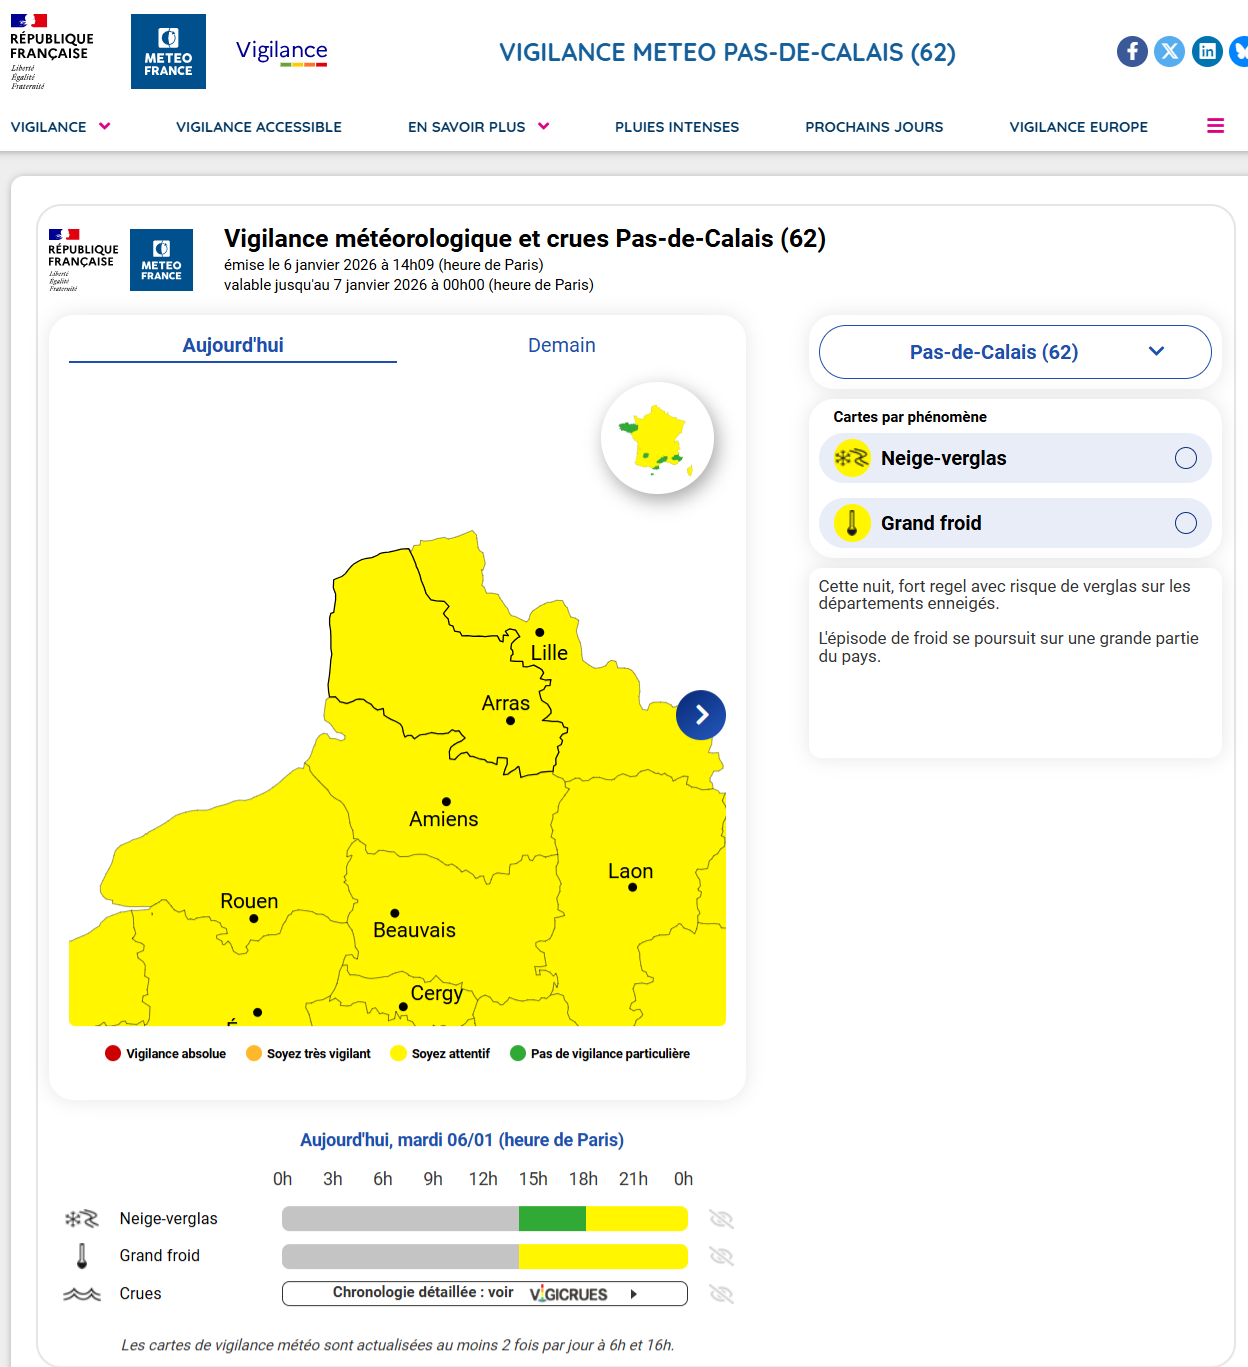Image resolution: width=1248 pixels, height=1367 pixels.
Task: Select the Neige-verglas radio button
Action: point(1185,458)
